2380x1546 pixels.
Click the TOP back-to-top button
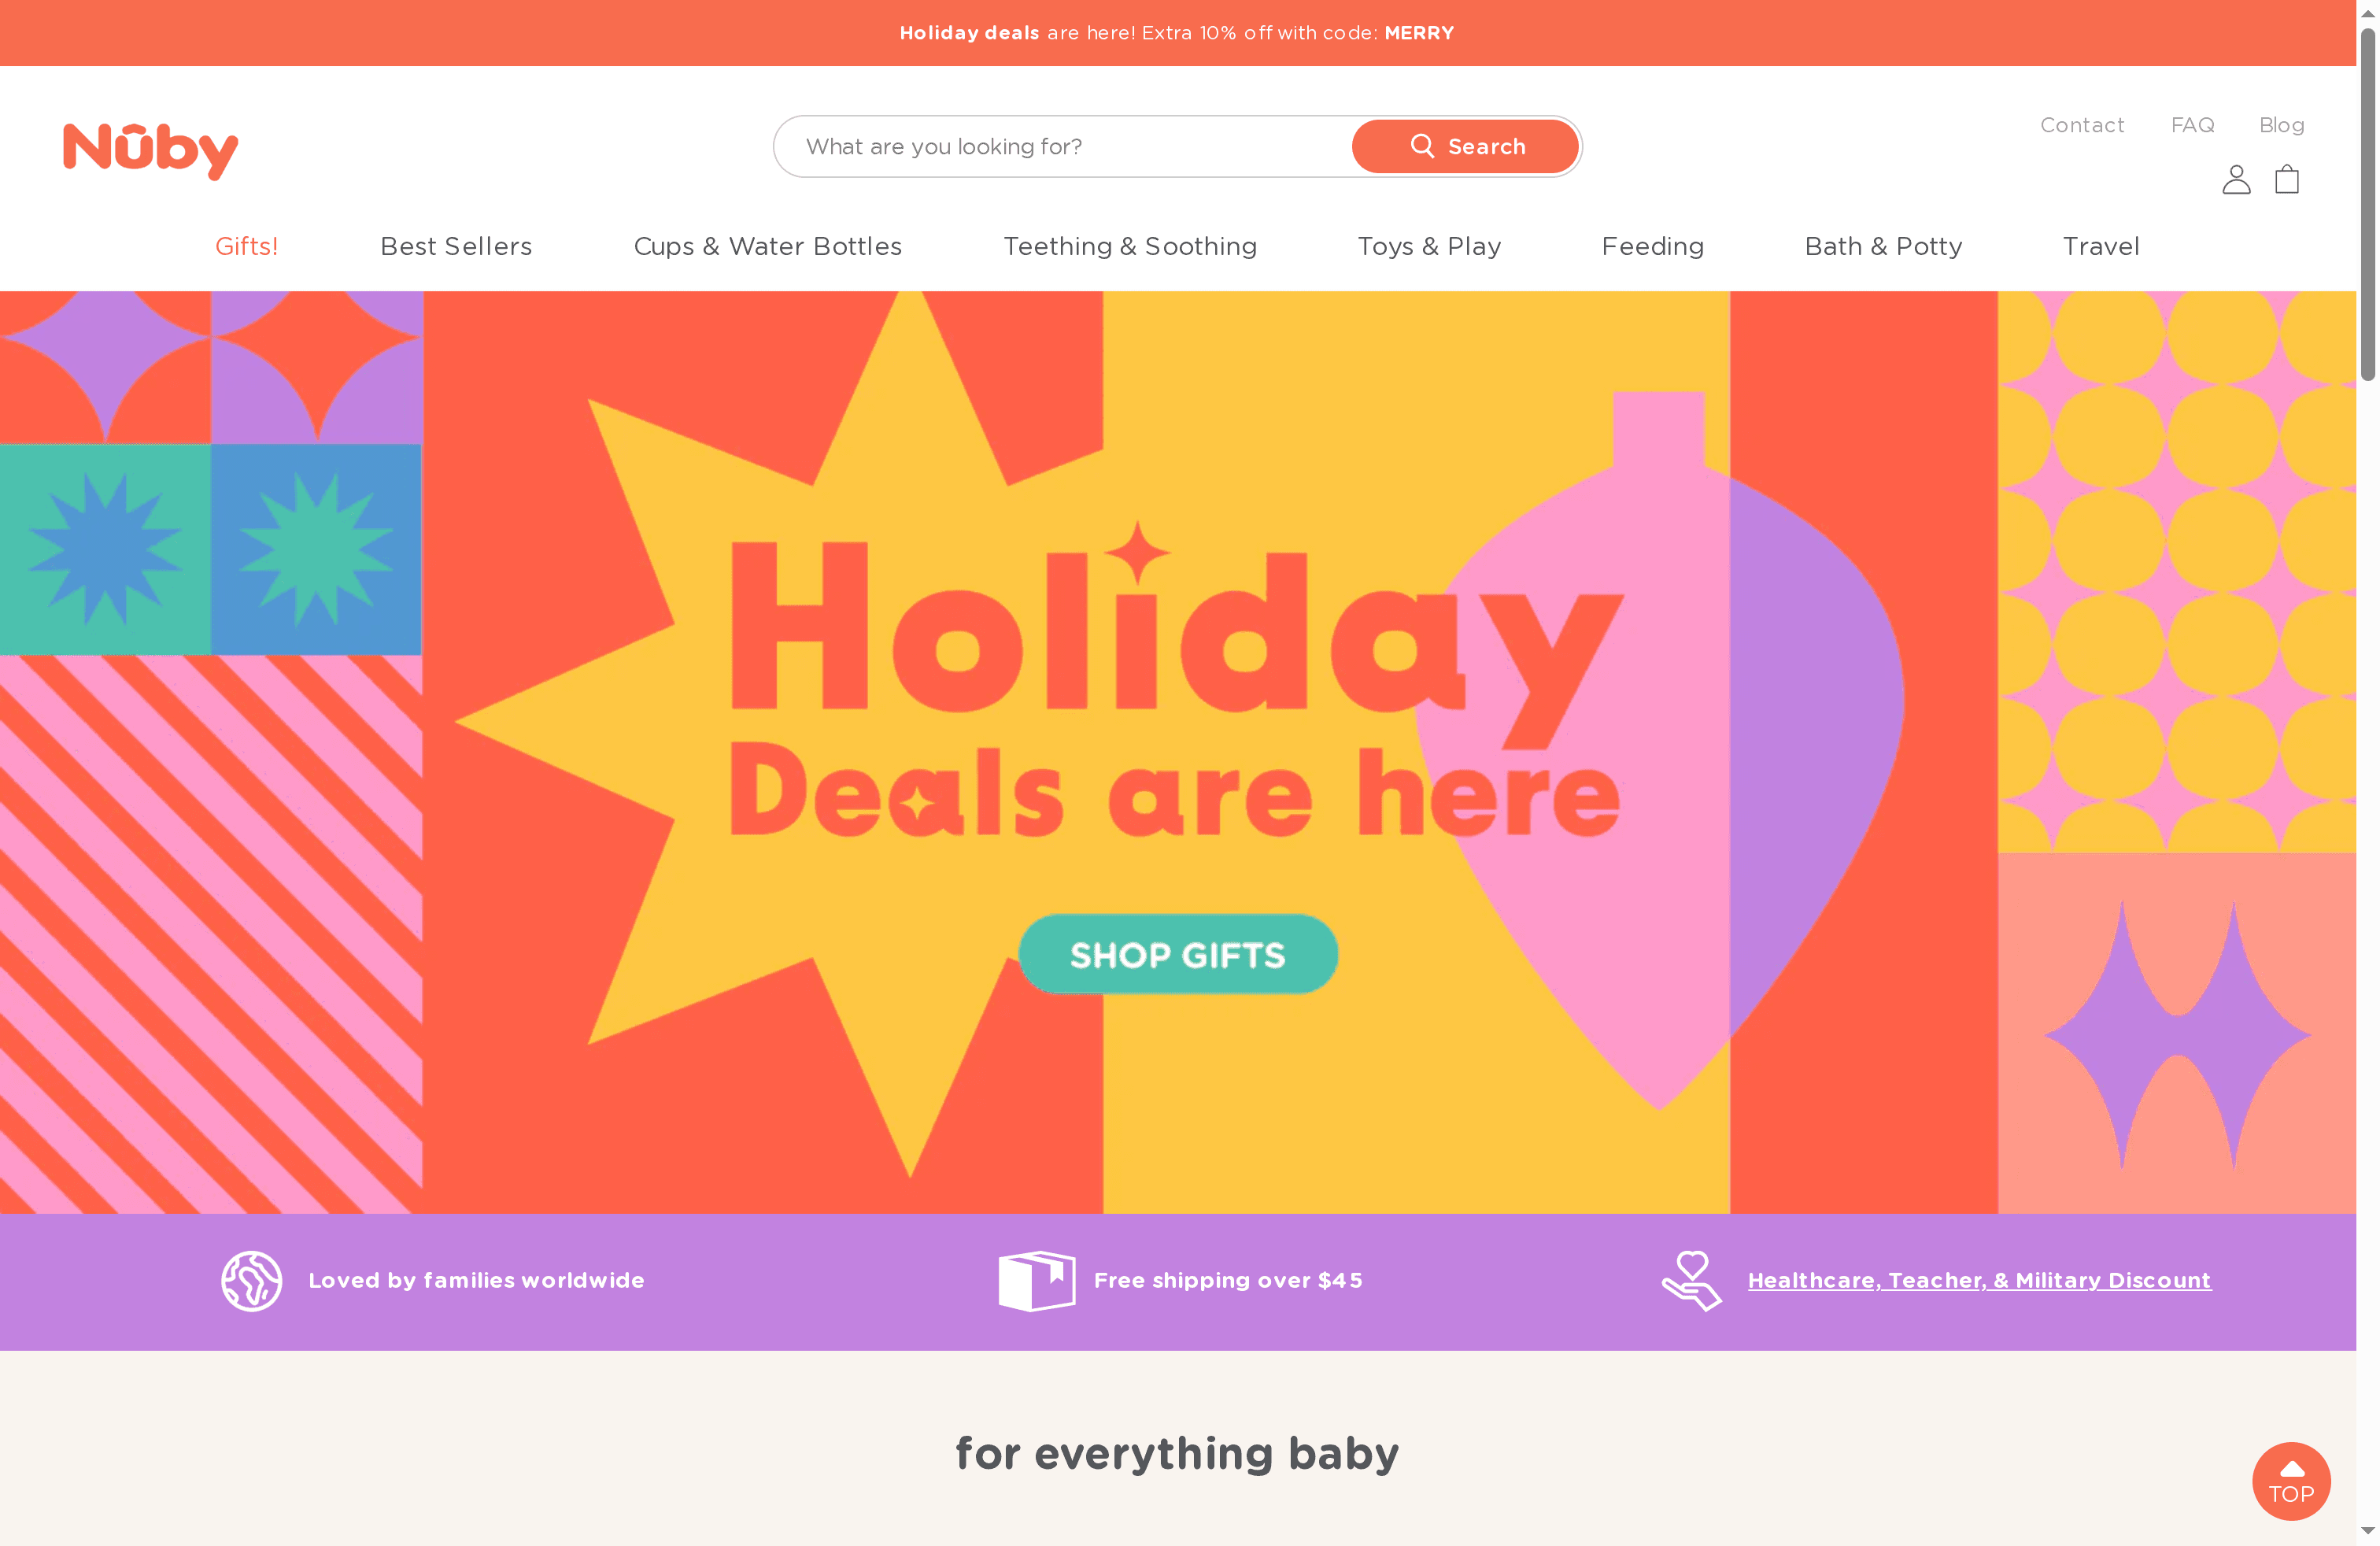pyautogui.click(x=2291, y=1481)
